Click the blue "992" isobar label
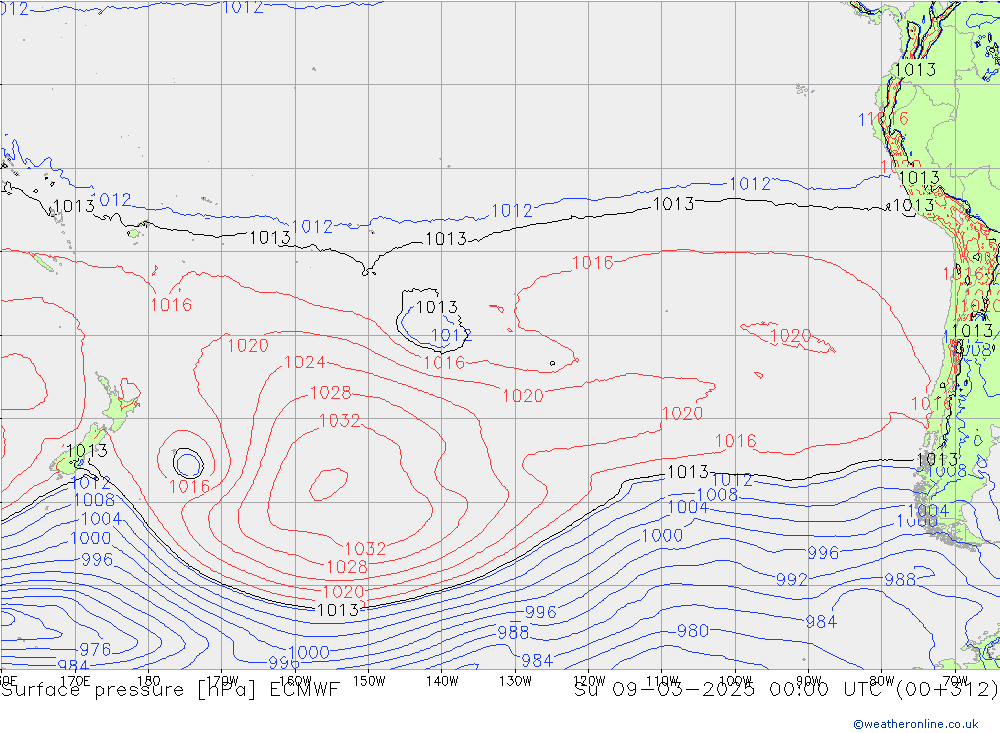 tap(791, 579)
